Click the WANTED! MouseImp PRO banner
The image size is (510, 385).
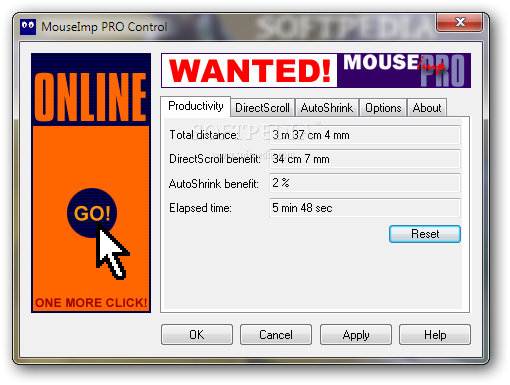coord(316,70)
